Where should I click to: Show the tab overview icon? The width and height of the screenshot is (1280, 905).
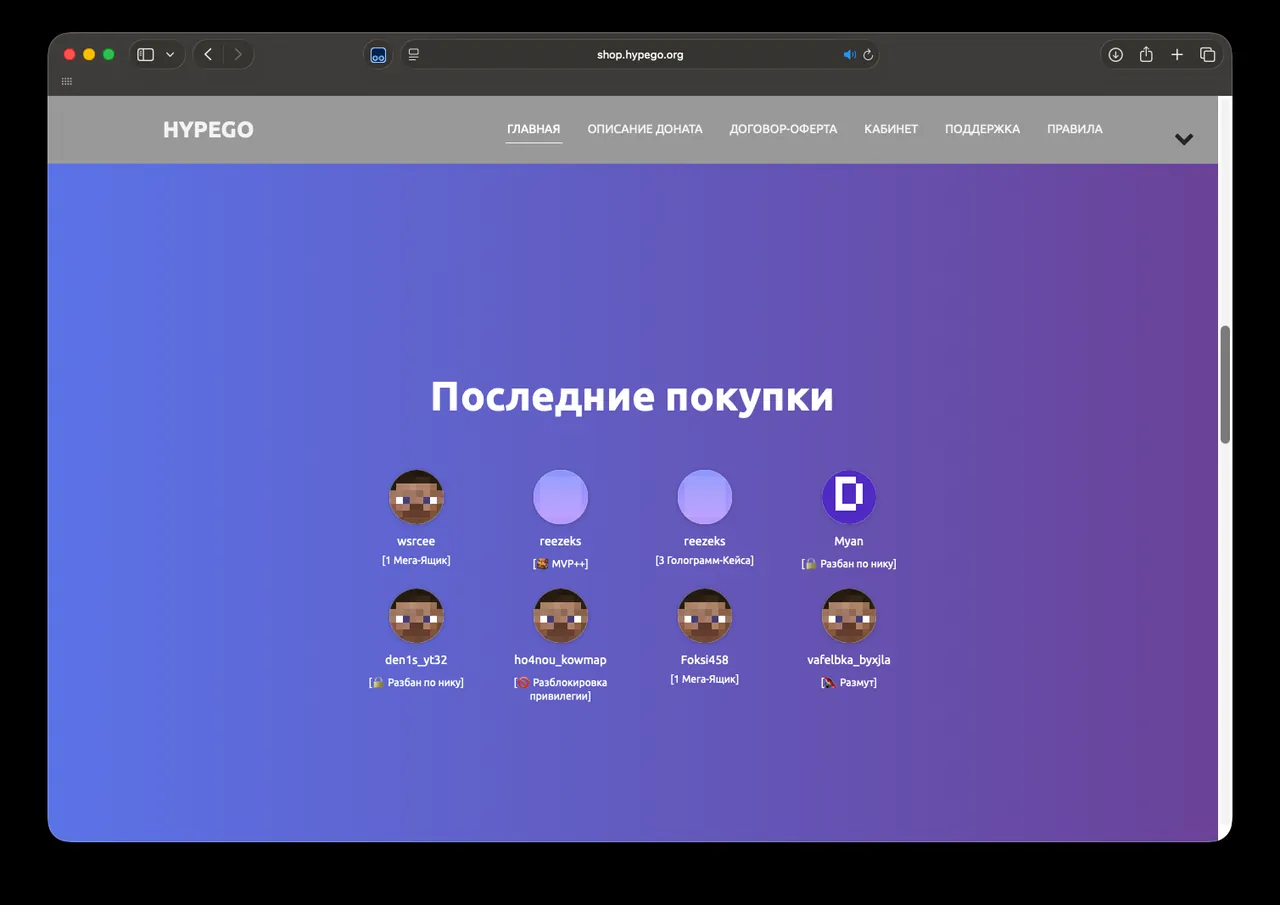(1207, 55)
